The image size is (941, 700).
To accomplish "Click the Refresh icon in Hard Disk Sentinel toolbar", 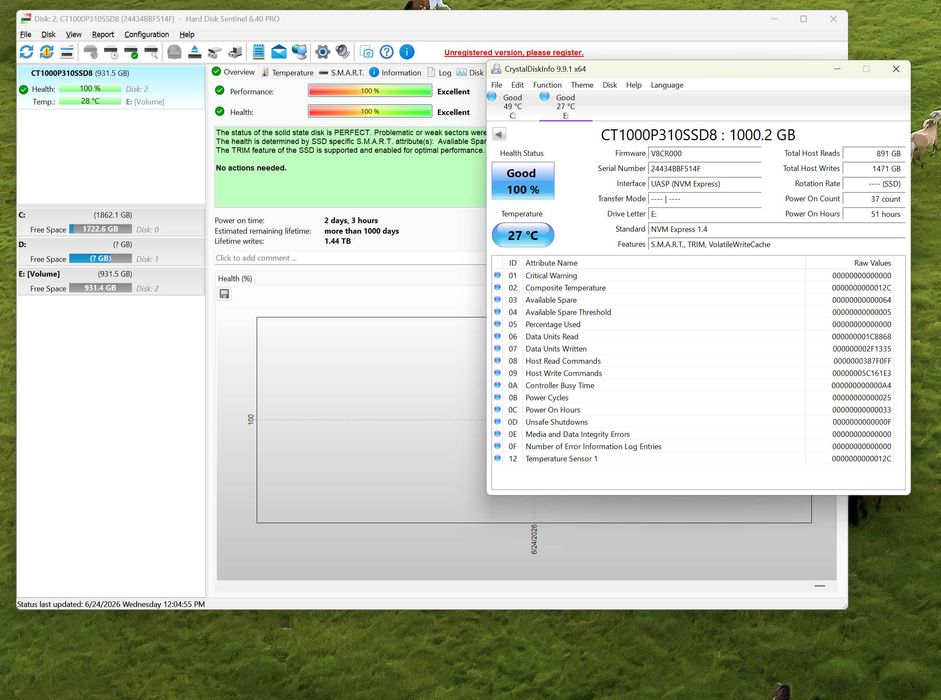I will pyautogui.click(x=26, y=52).
